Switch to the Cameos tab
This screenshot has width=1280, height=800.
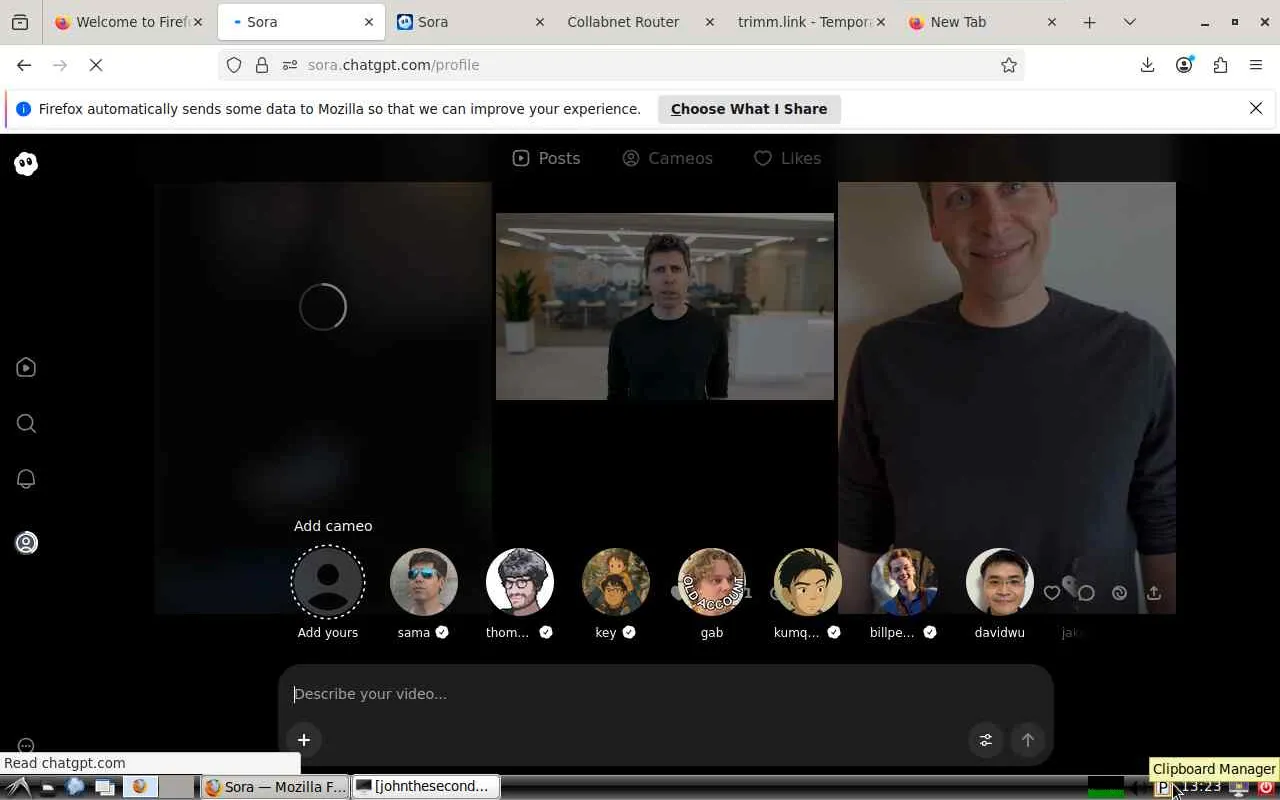667,158
